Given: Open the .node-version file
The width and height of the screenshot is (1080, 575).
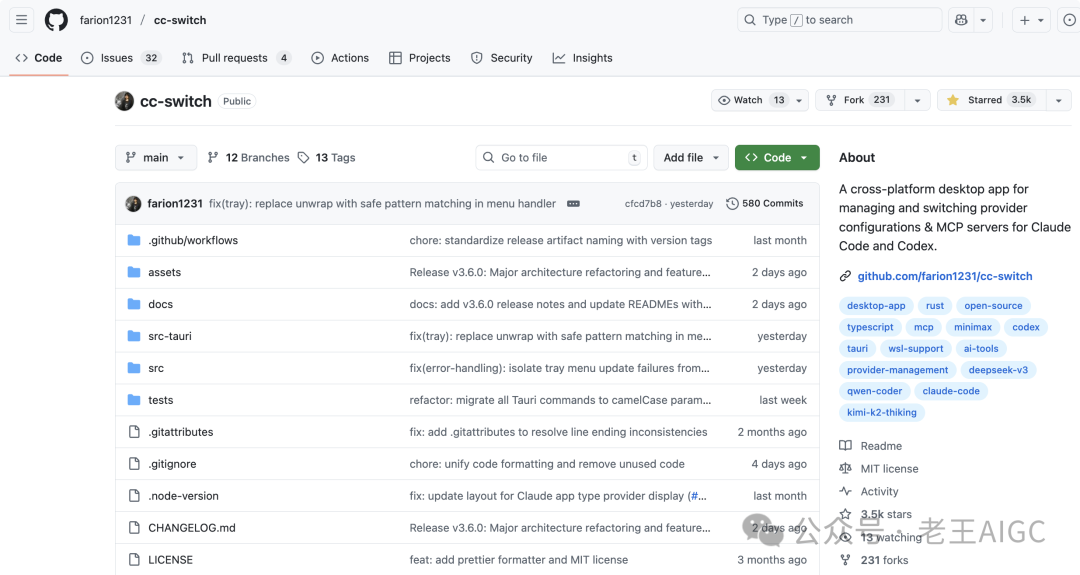Looking at the screenshot, I should [x=183, y=496].
